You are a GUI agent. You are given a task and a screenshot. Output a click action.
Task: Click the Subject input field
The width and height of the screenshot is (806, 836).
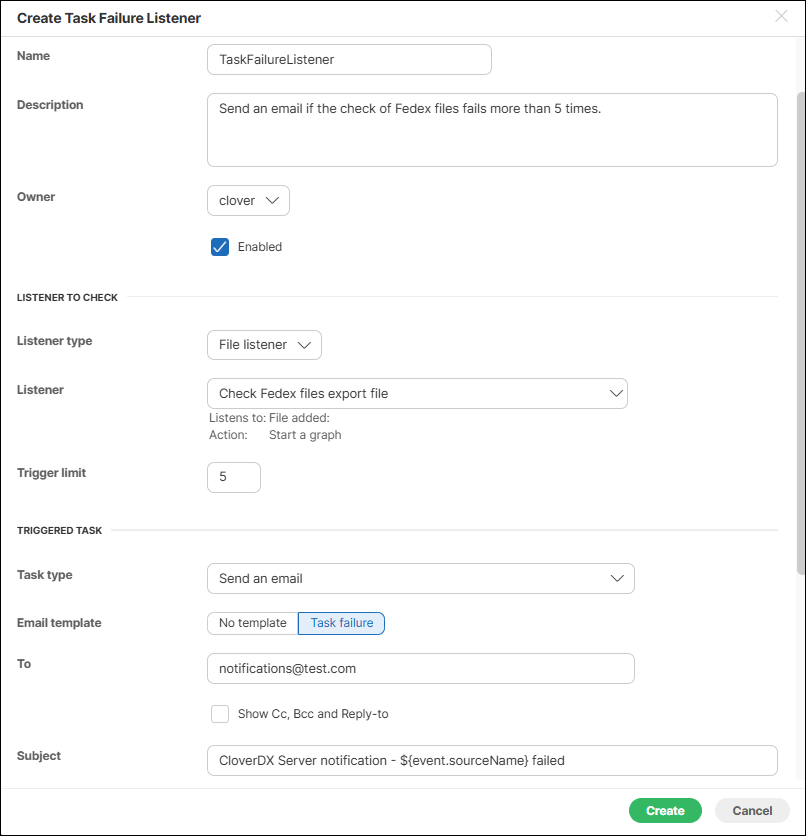tap(492, 761)
